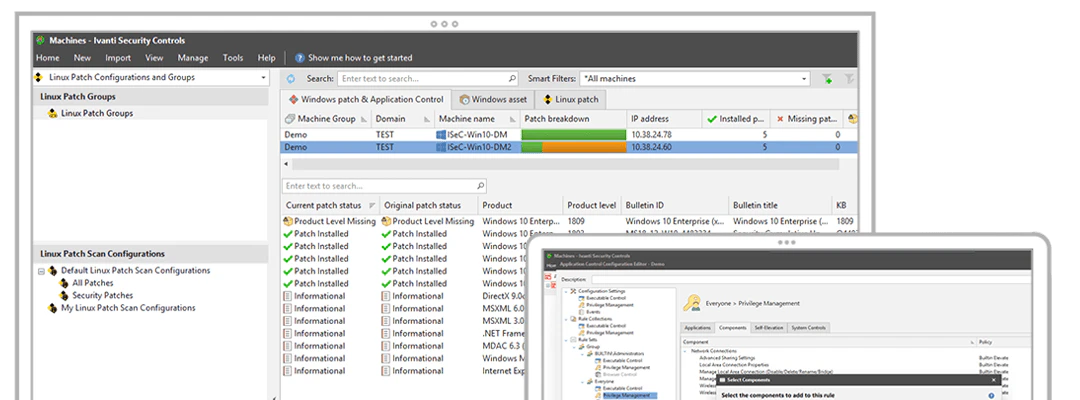Click the red X icon in Missing patches header
The height and width of the screenshot is (400, 1080).
780,118
